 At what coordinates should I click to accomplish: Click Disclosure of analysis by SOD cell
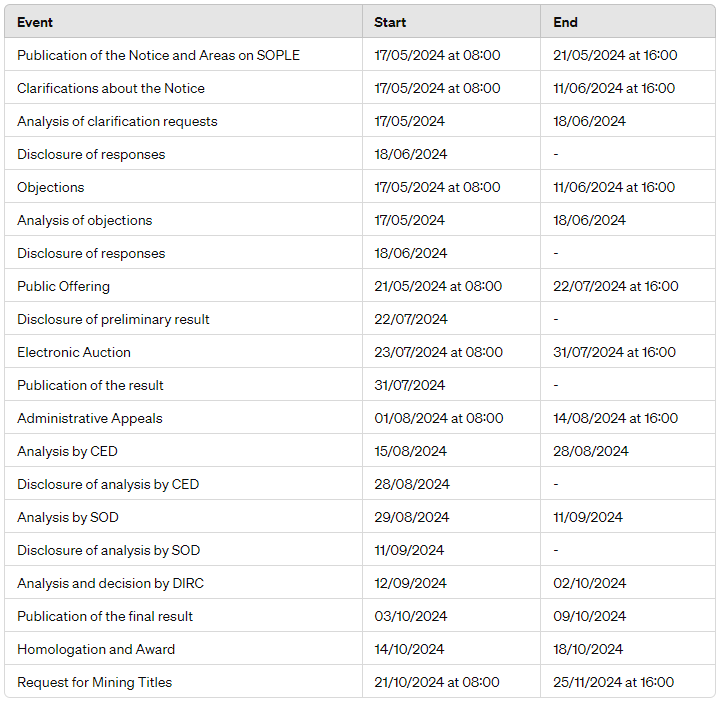(108, 550)
